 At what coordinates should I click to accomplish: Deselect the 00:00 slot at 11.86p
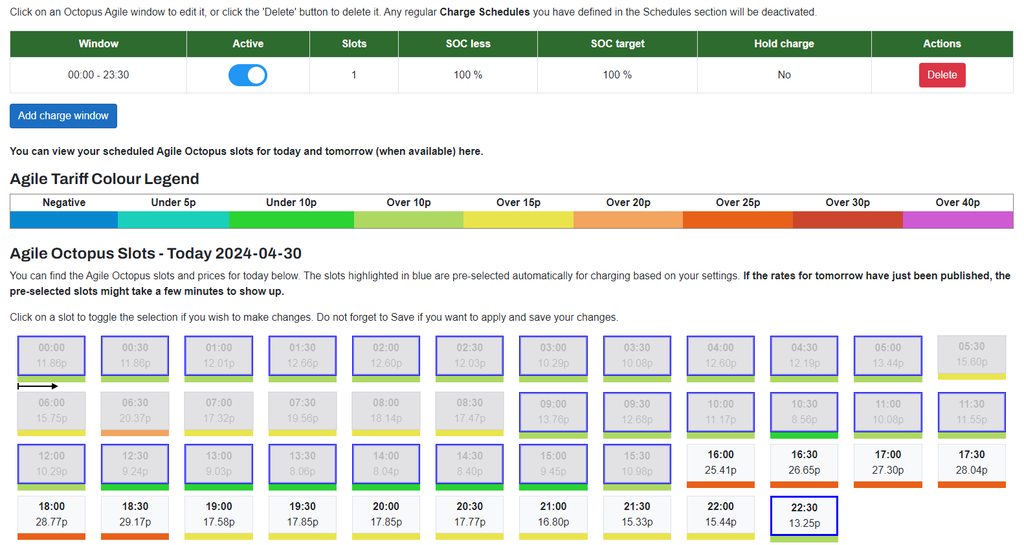pyautogui.click(x=51, y=356)
